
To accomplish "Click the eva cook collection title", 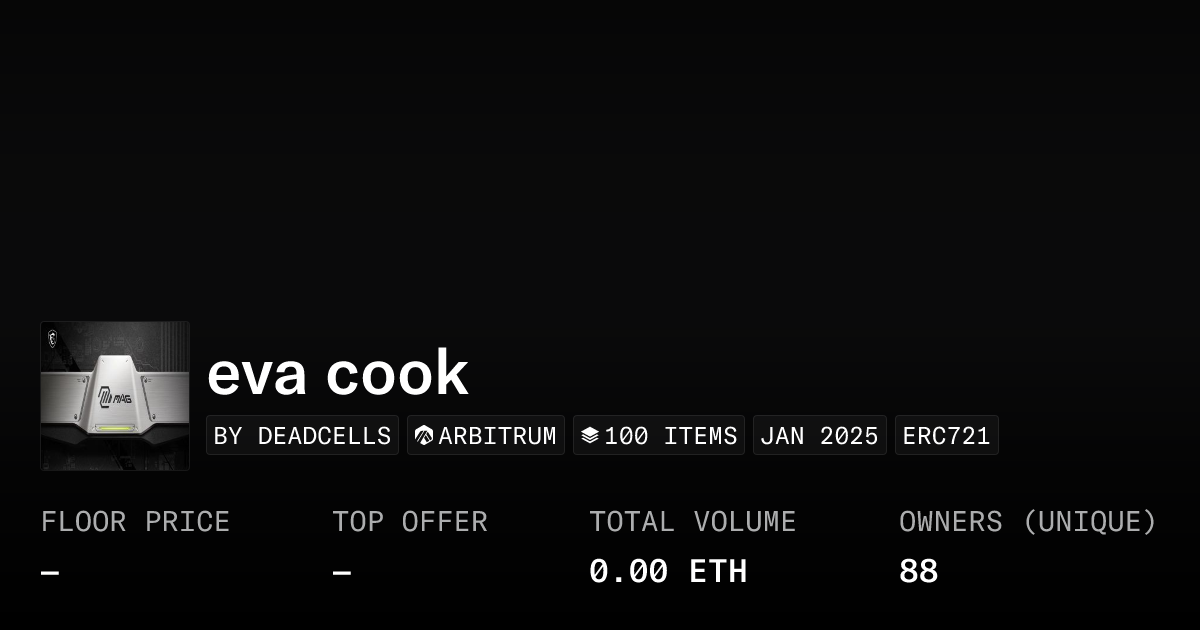I will (337, 373).
